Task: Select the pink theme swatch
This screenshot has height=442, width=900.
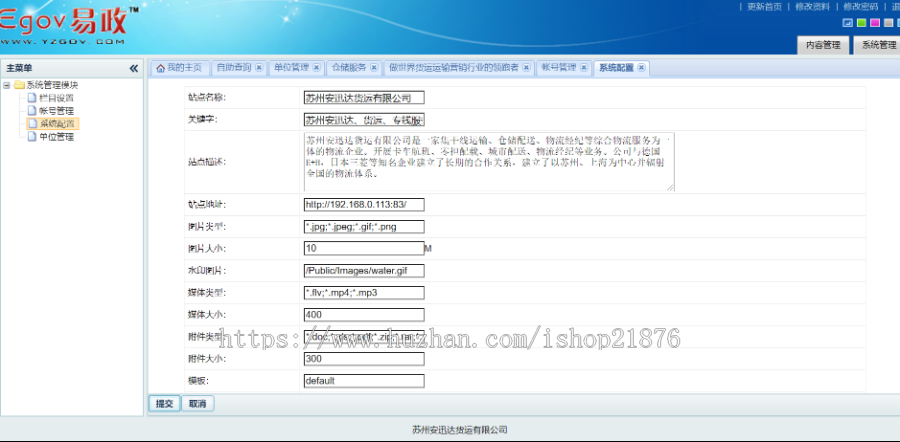Action: click(875, 23)
